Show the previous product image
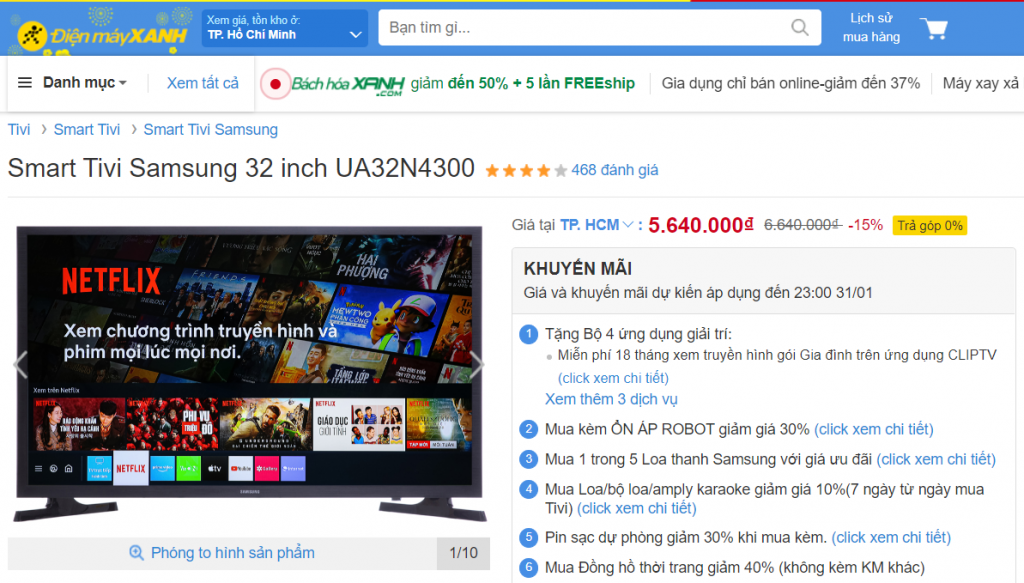 click(x=21, y=364)
